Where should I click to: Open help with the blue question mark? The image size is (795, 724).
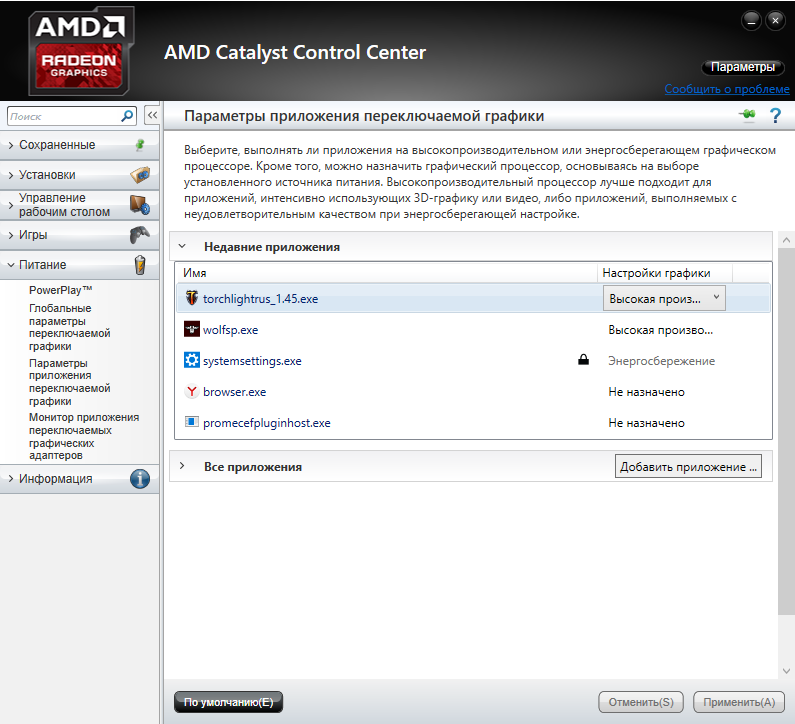(775, 116)
